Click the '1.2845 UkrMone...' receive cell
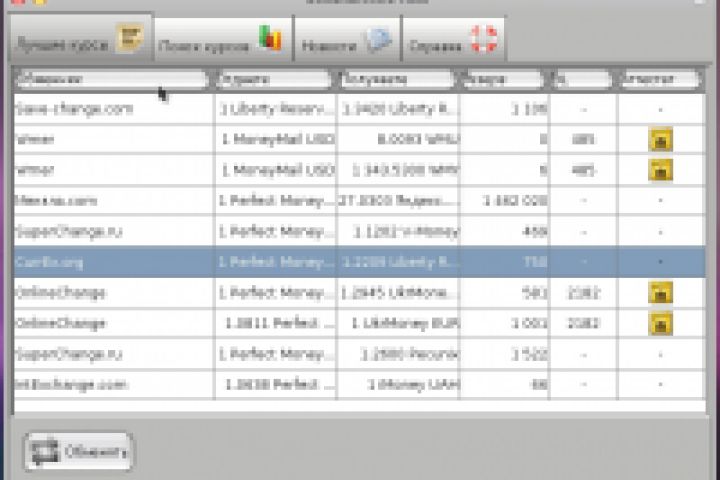Screen dimensions: 720x480 (x=398, y=293)
